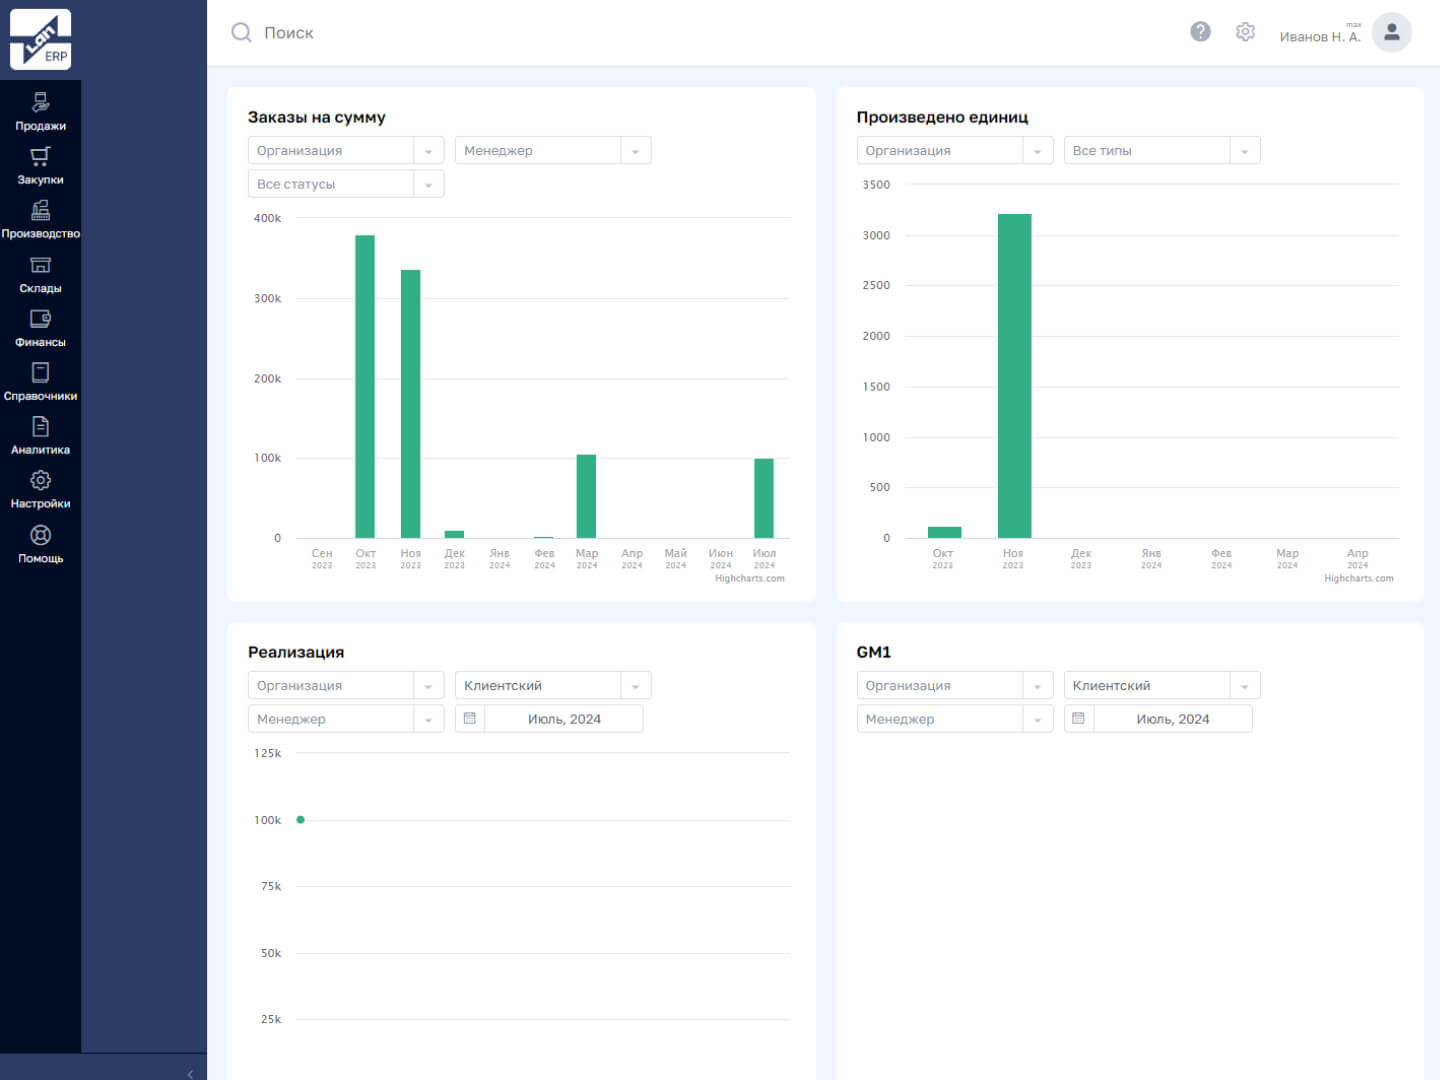Click the search magnifier icon
1440x1080 pixels.
[241, 33]
